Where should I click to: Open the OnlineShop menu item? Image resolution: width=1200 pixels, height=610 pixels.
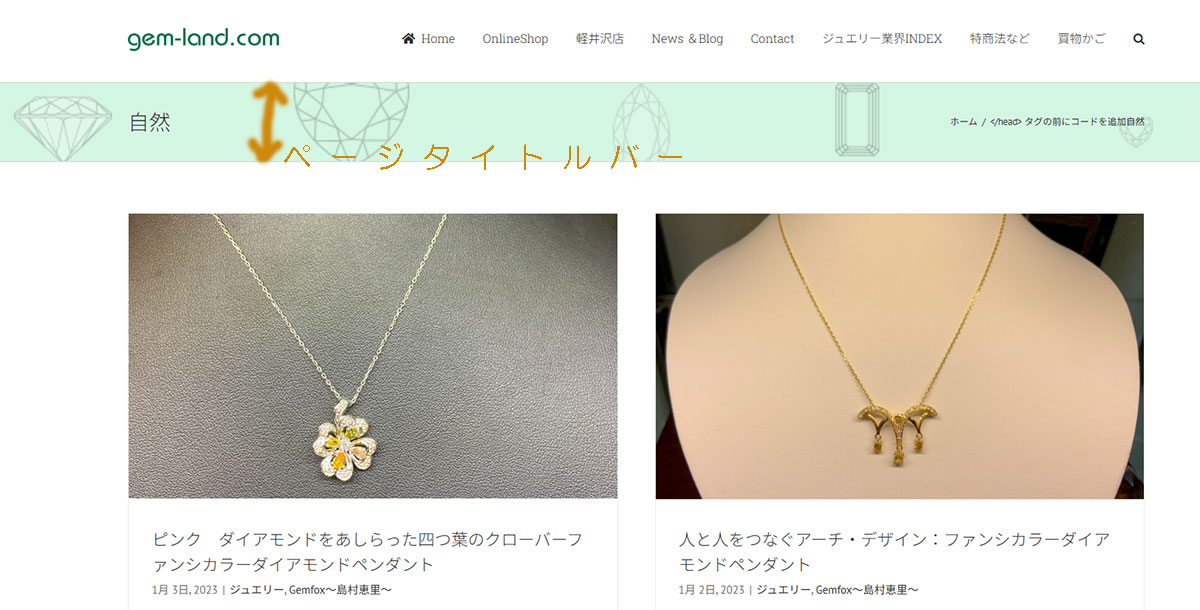pyautogui.click(x=515, y=39)
